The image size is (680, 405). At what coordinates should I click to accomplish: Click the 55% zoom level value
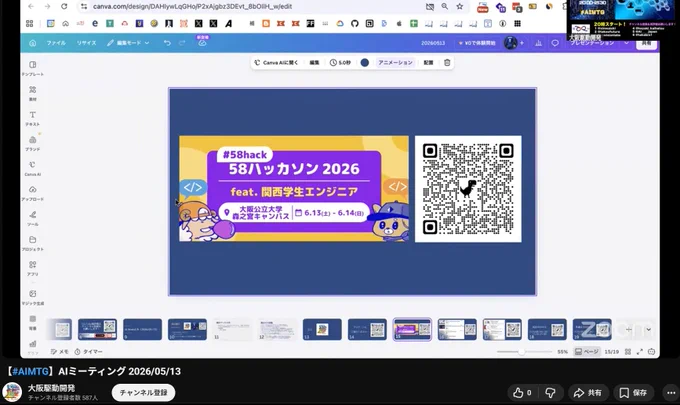pos(562,352)
